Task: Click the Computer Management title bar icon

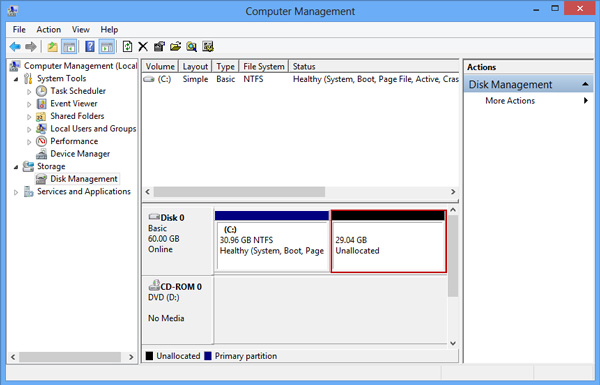Action: pos(12,11)
